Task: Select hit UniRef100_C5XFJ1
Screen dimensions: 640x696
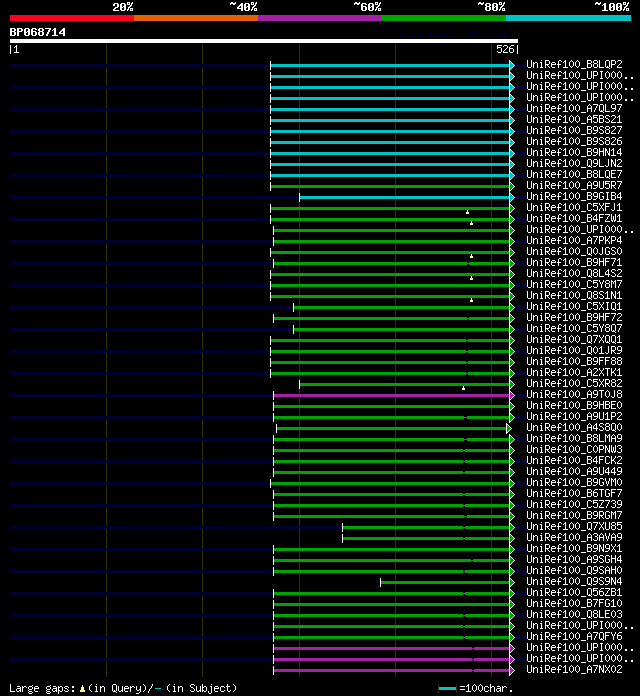Action: point(574,207)
